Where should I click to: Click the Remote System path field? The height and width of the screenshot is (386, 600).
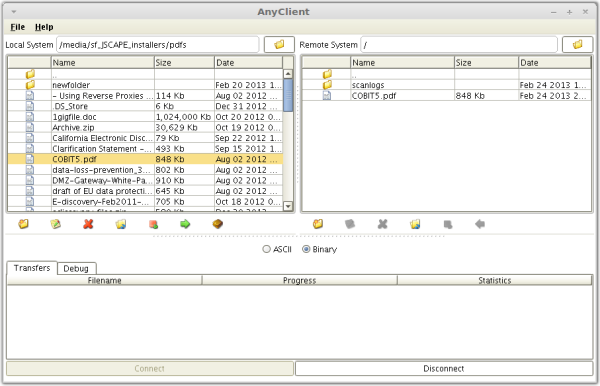pyautogui.click(x=459, y=45)
